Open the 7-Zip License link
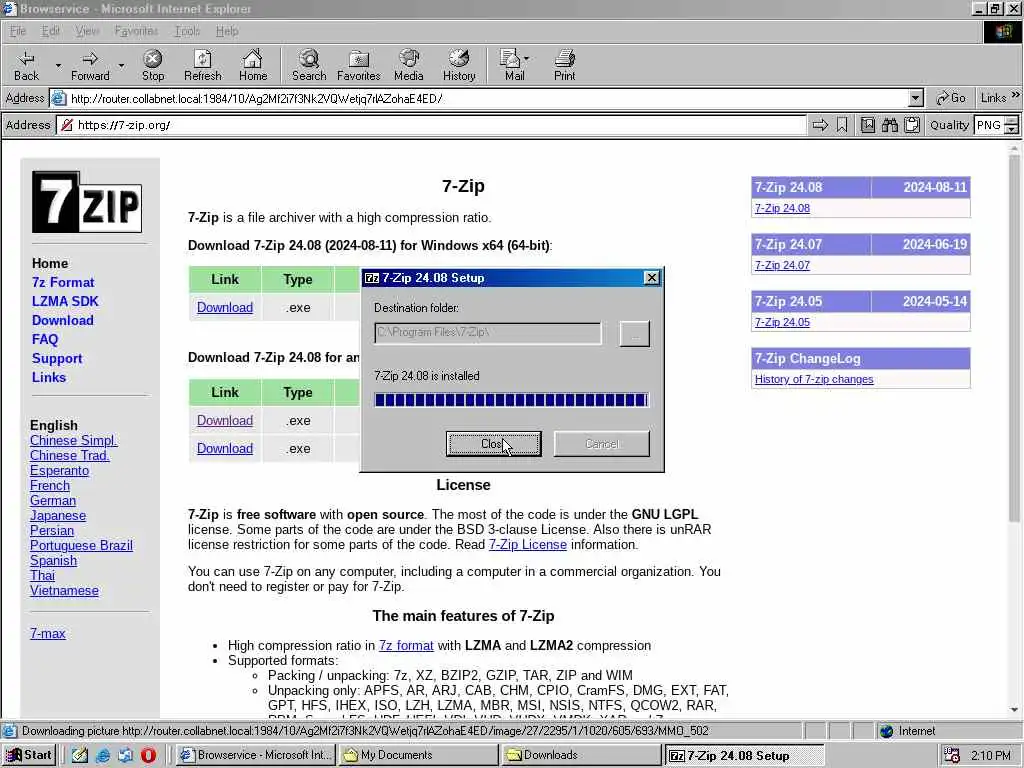The image size is (1024, 768). tap(528, 545)
